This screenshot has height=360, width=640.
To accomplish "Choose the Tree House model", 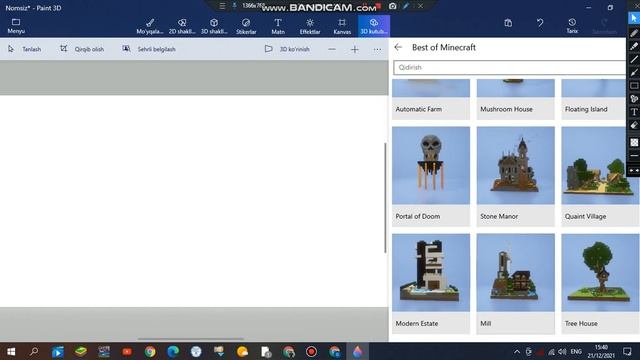I will [600, 283].
